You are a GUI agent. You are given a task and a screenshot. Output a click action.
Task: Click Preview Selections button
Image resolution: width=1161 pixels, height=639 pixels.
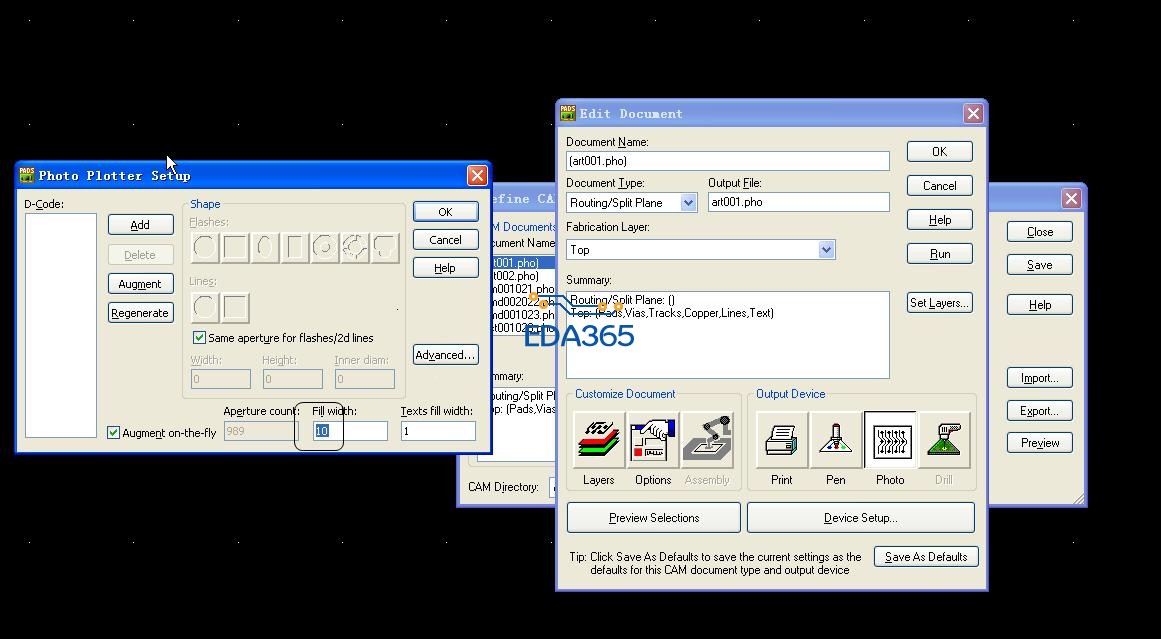[x=654, y=518]
